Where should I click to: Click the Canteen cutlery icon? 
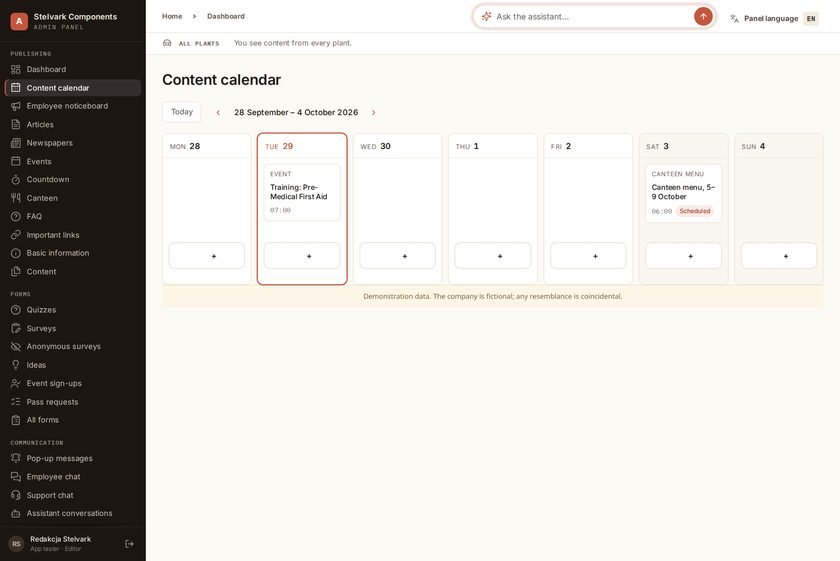tap(16, 198)
